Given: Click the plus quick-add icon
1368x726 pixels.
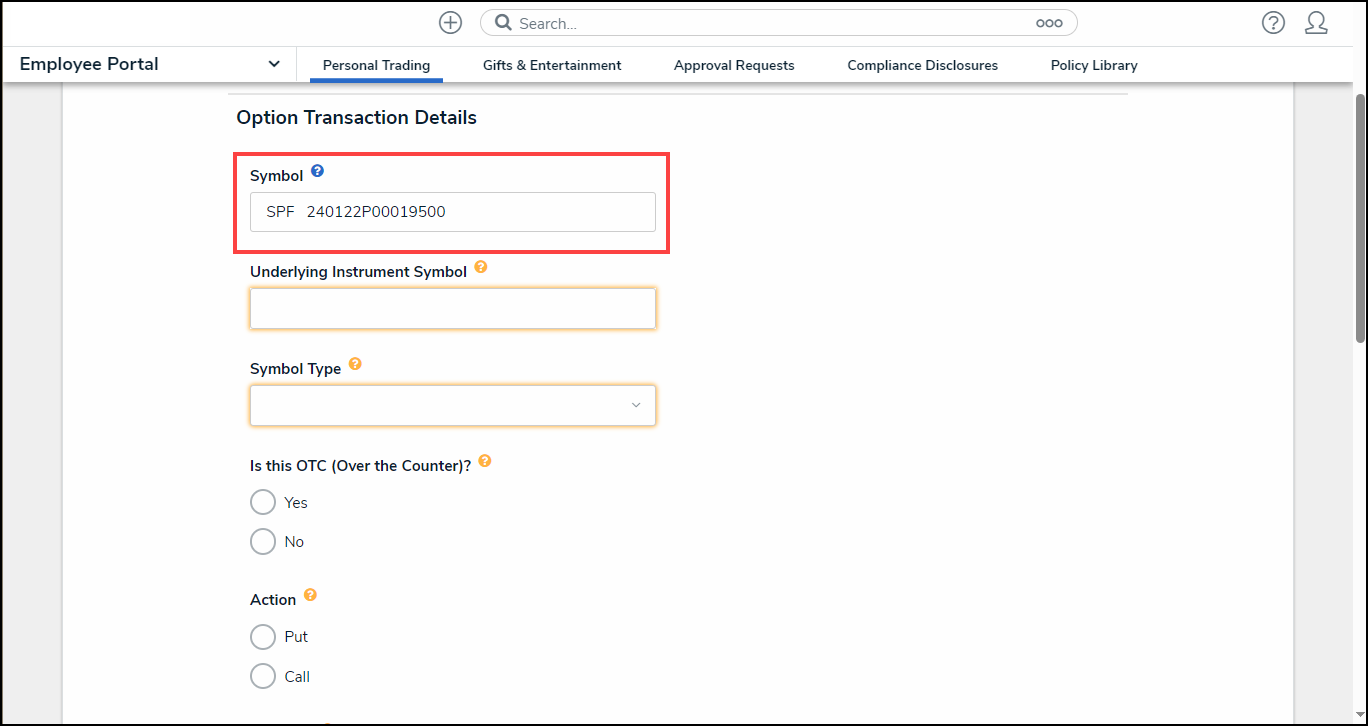Looking at the screenshot, I should 450,23.
